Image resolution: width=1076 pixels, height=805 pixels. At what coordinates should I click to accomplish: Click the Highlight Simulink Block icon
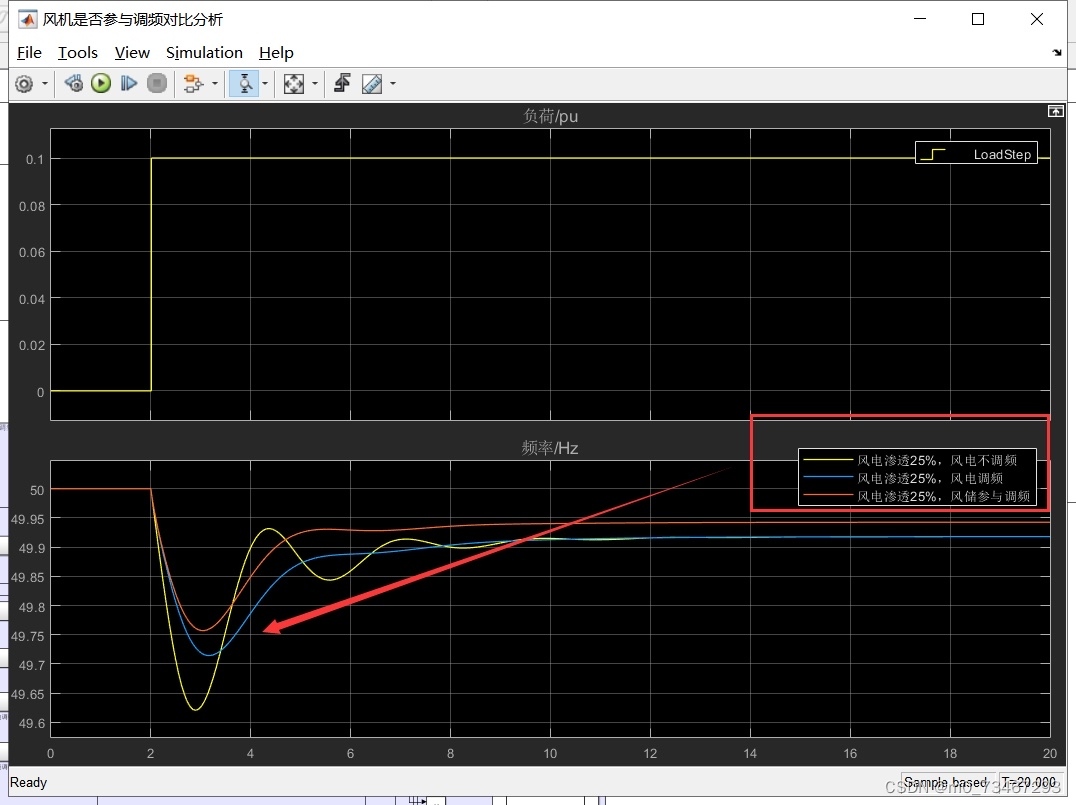pos(194,84)
